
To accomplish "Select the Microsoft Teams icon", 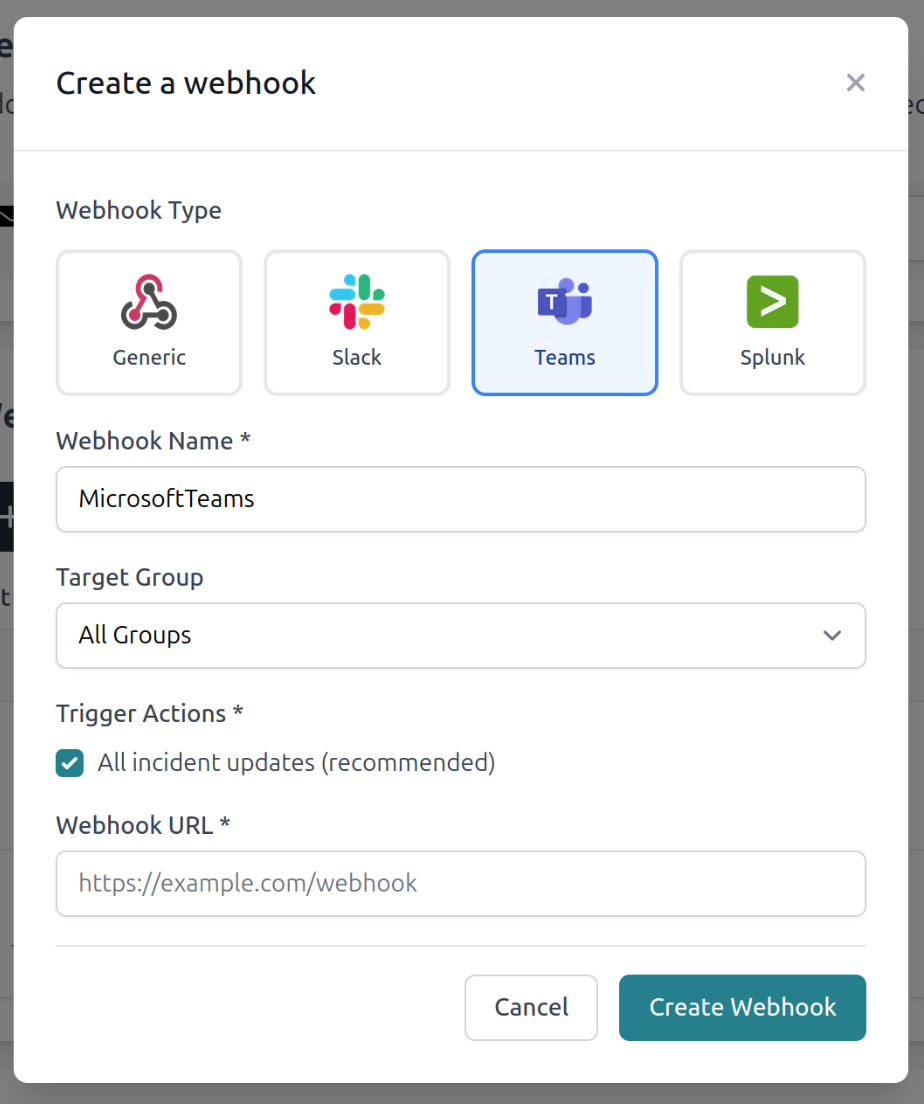I will click(x=564, y=300).
